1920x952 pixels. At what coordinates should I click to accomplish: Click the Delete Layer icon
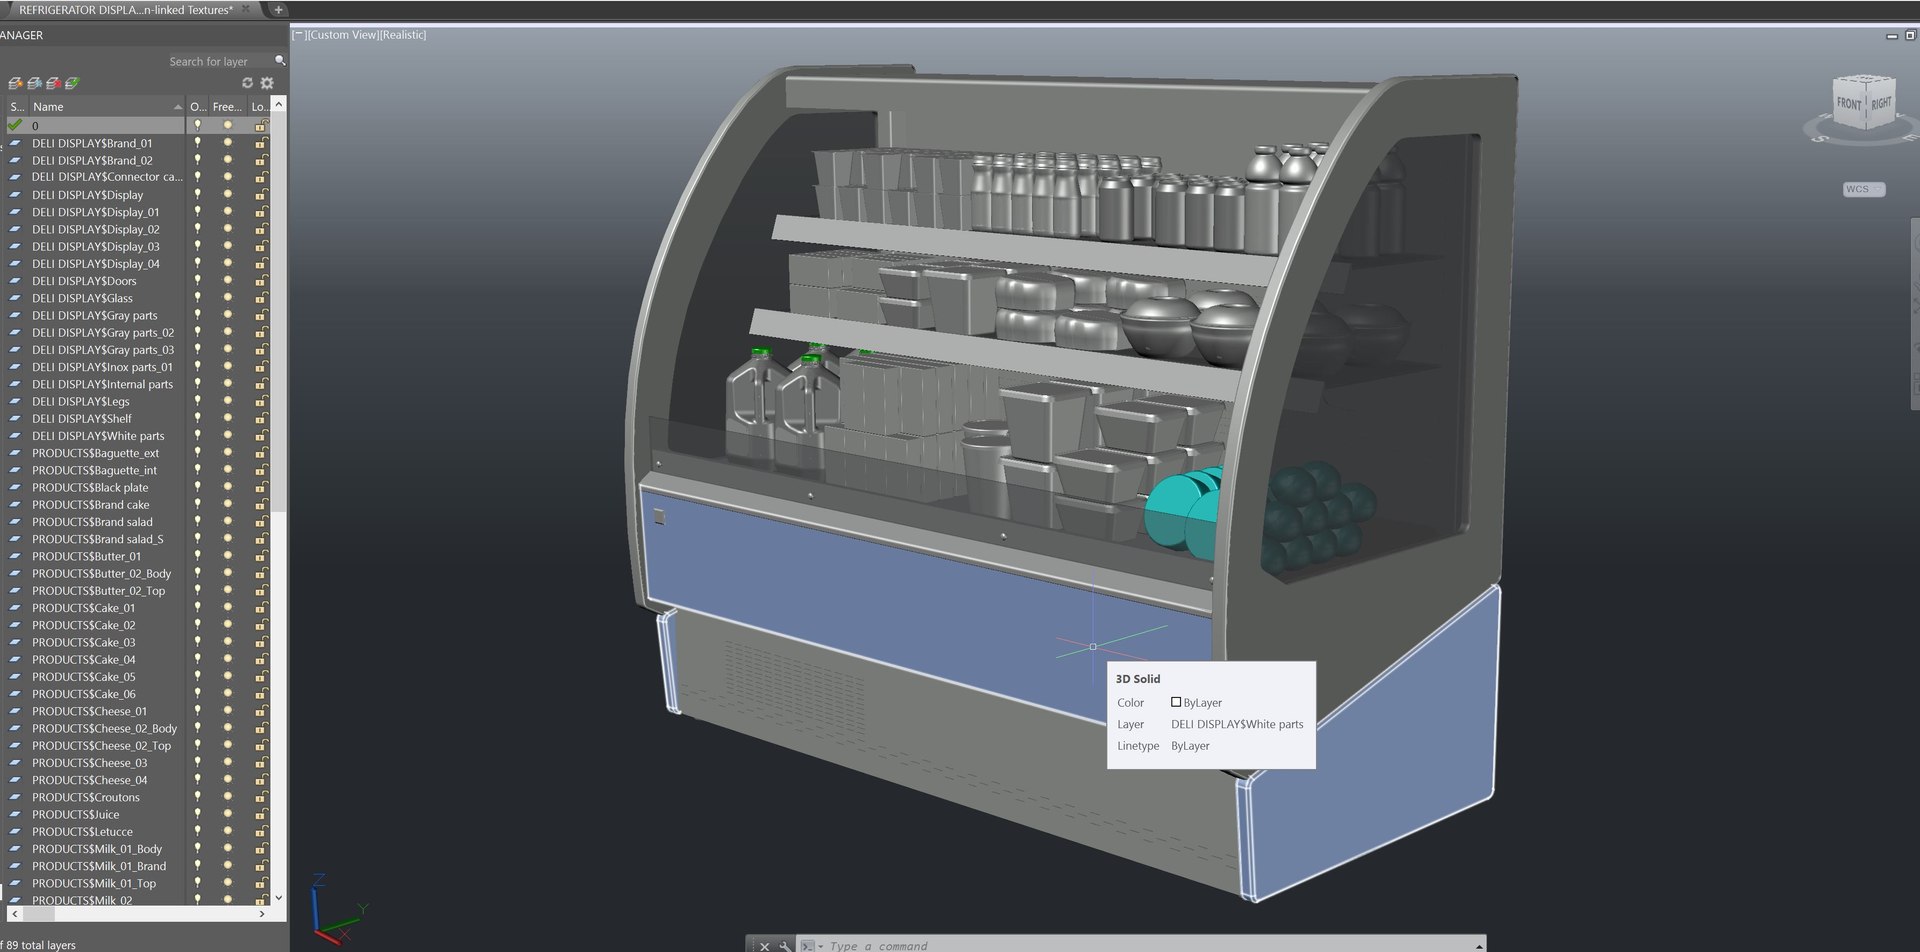(x=53, y=83)
